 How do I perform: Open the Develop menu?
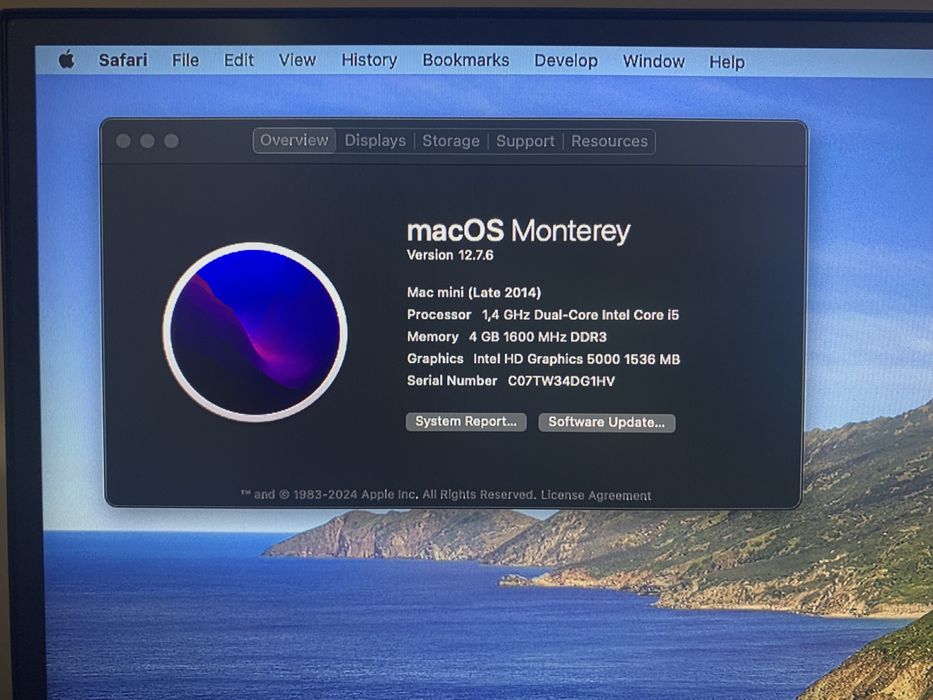click(566, 61)
